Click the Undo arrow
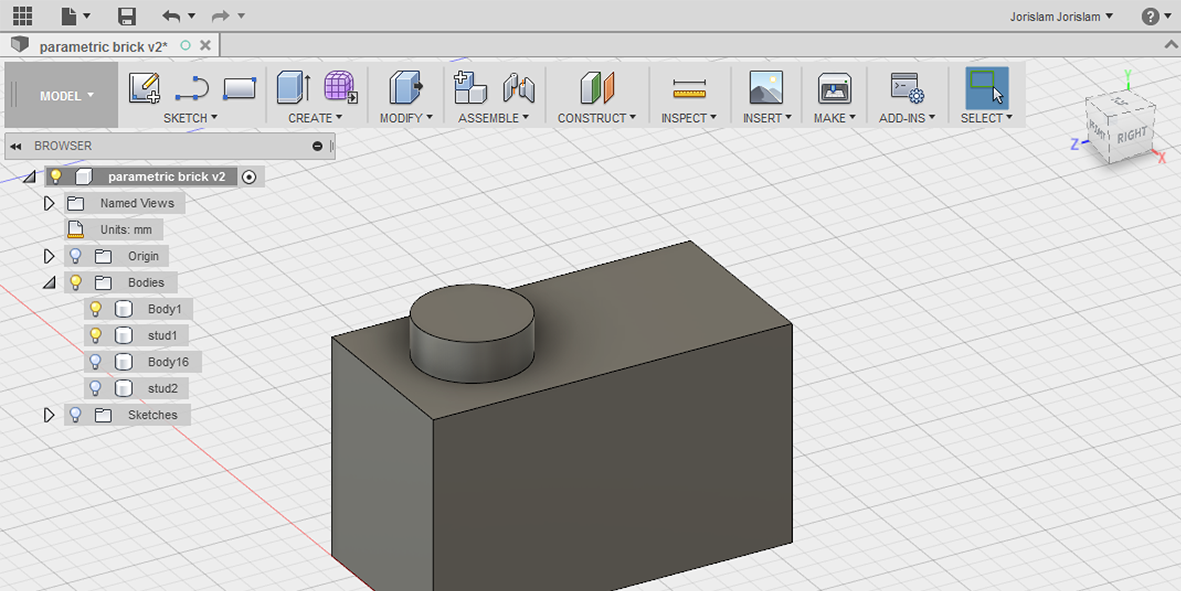The width and height of the screenshot is (1181, 591). (171, 16)
